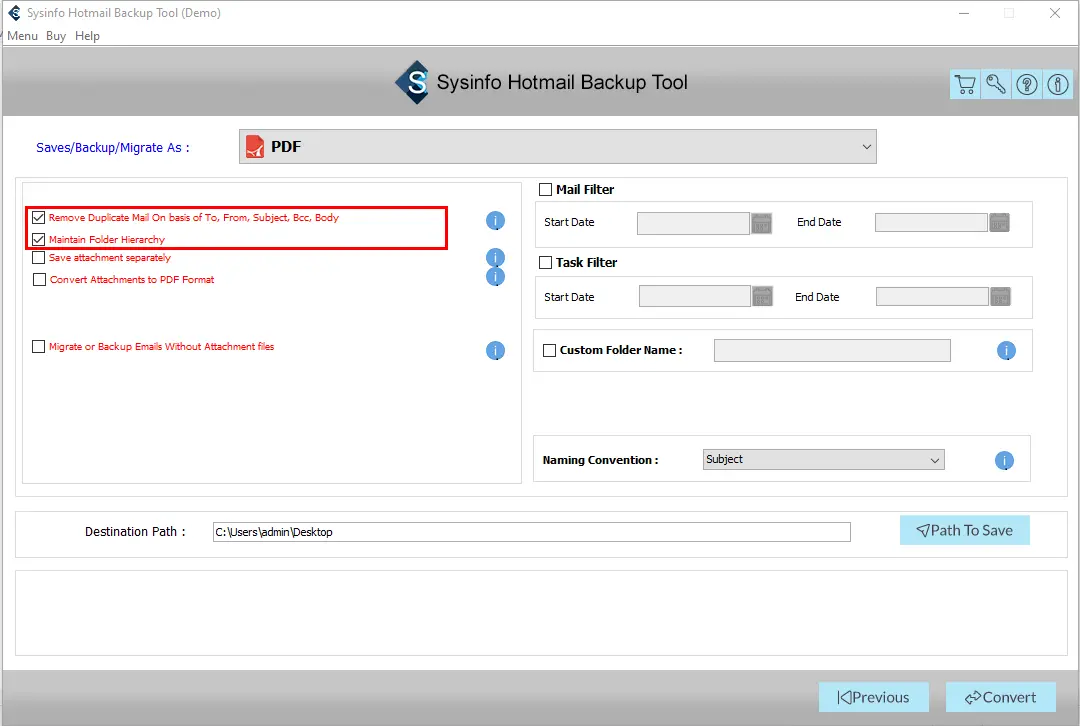
Task: Check the Custom Folder Name box
Action: [550, 351]
